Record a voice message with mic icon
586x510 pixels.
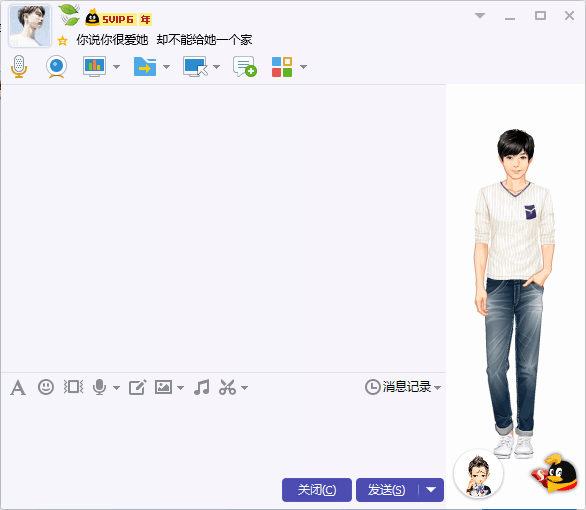click(99, 387)
